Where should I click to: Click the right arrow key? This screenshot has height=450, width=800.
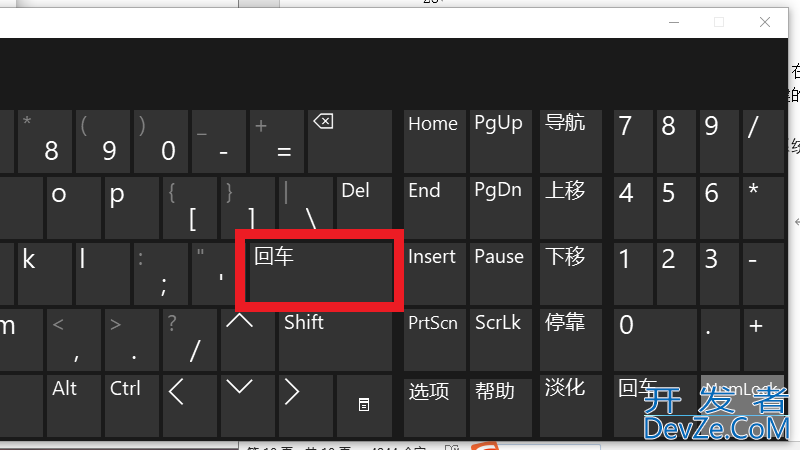point(306,406)
